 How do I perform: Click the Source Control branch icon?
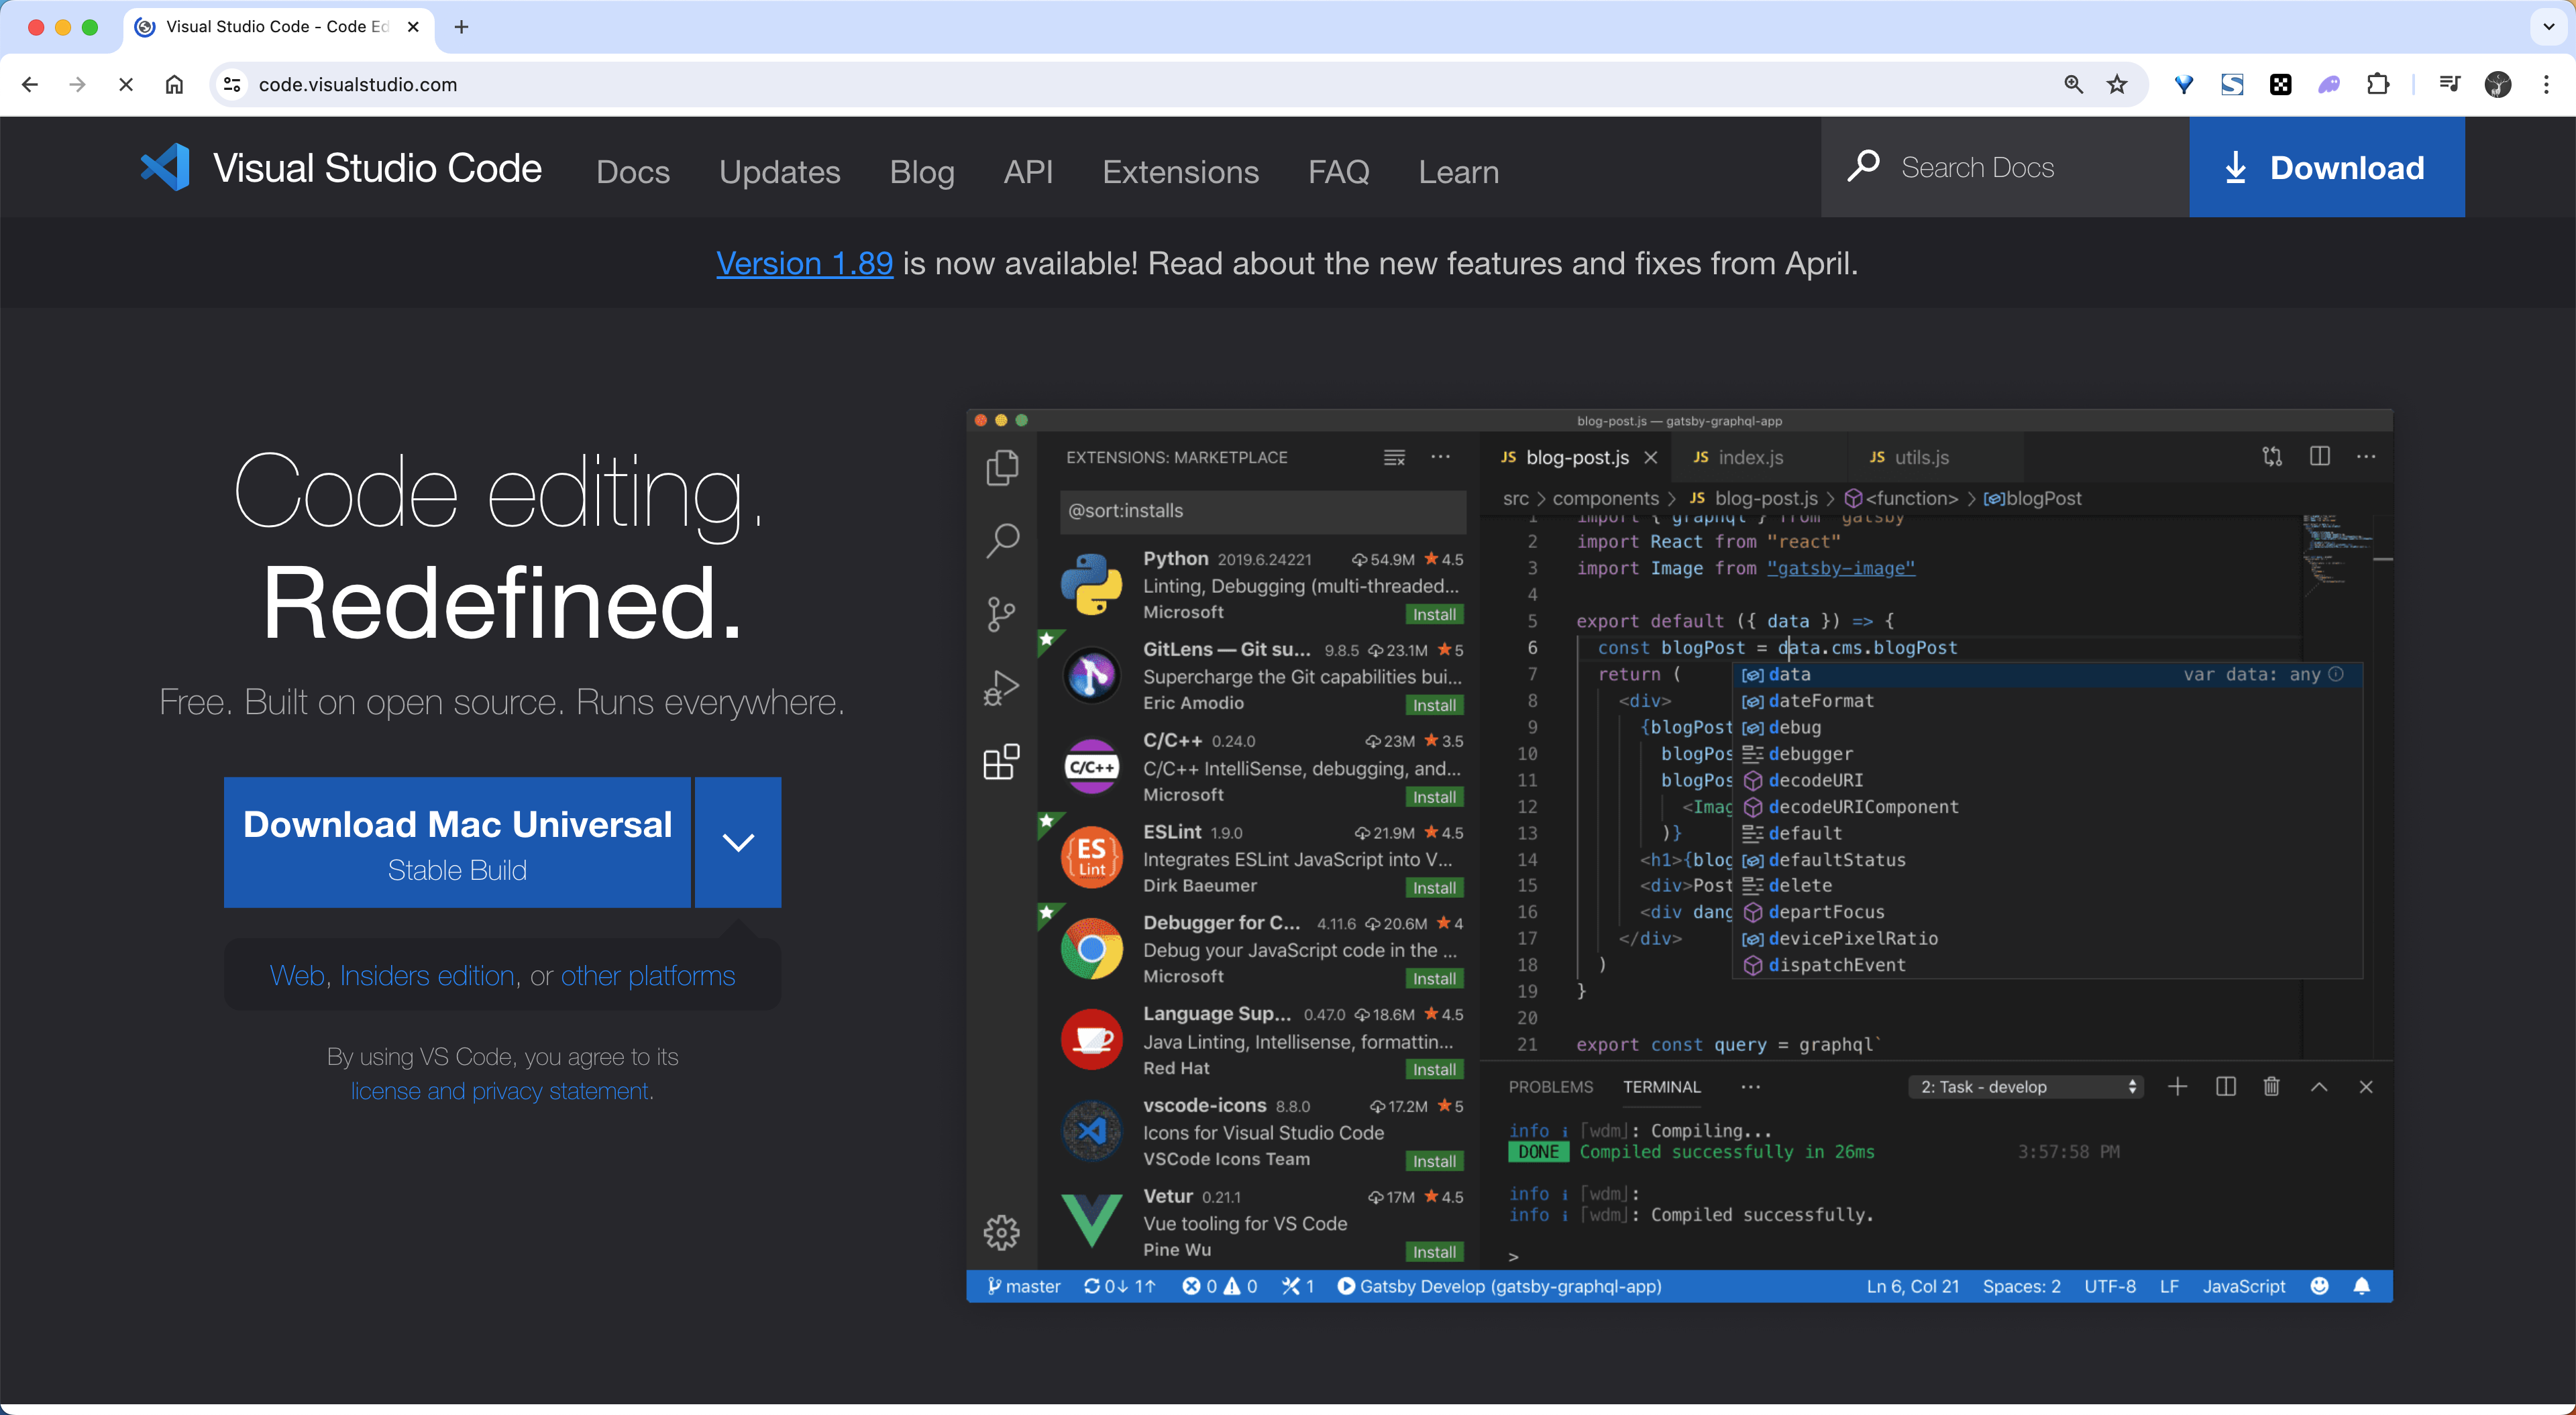tap(1002, 614)
